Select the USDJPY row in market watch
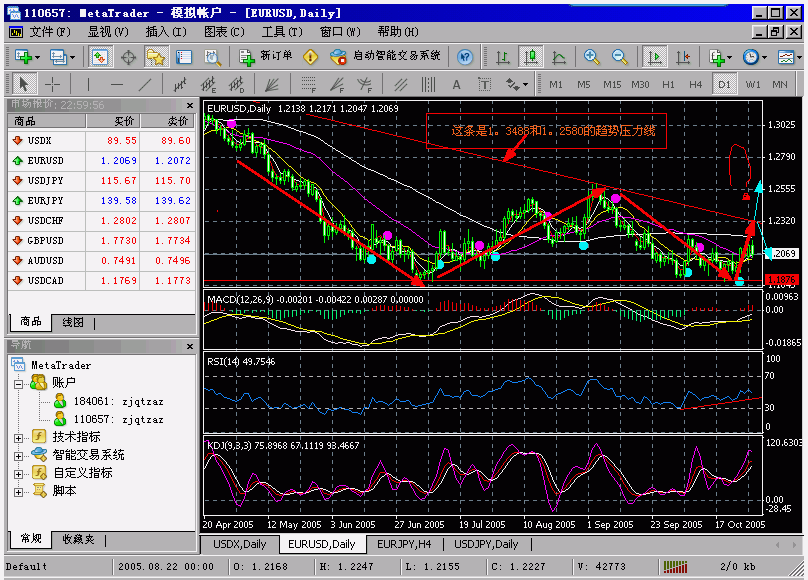The image size is (808, 580). click(102, 181)
